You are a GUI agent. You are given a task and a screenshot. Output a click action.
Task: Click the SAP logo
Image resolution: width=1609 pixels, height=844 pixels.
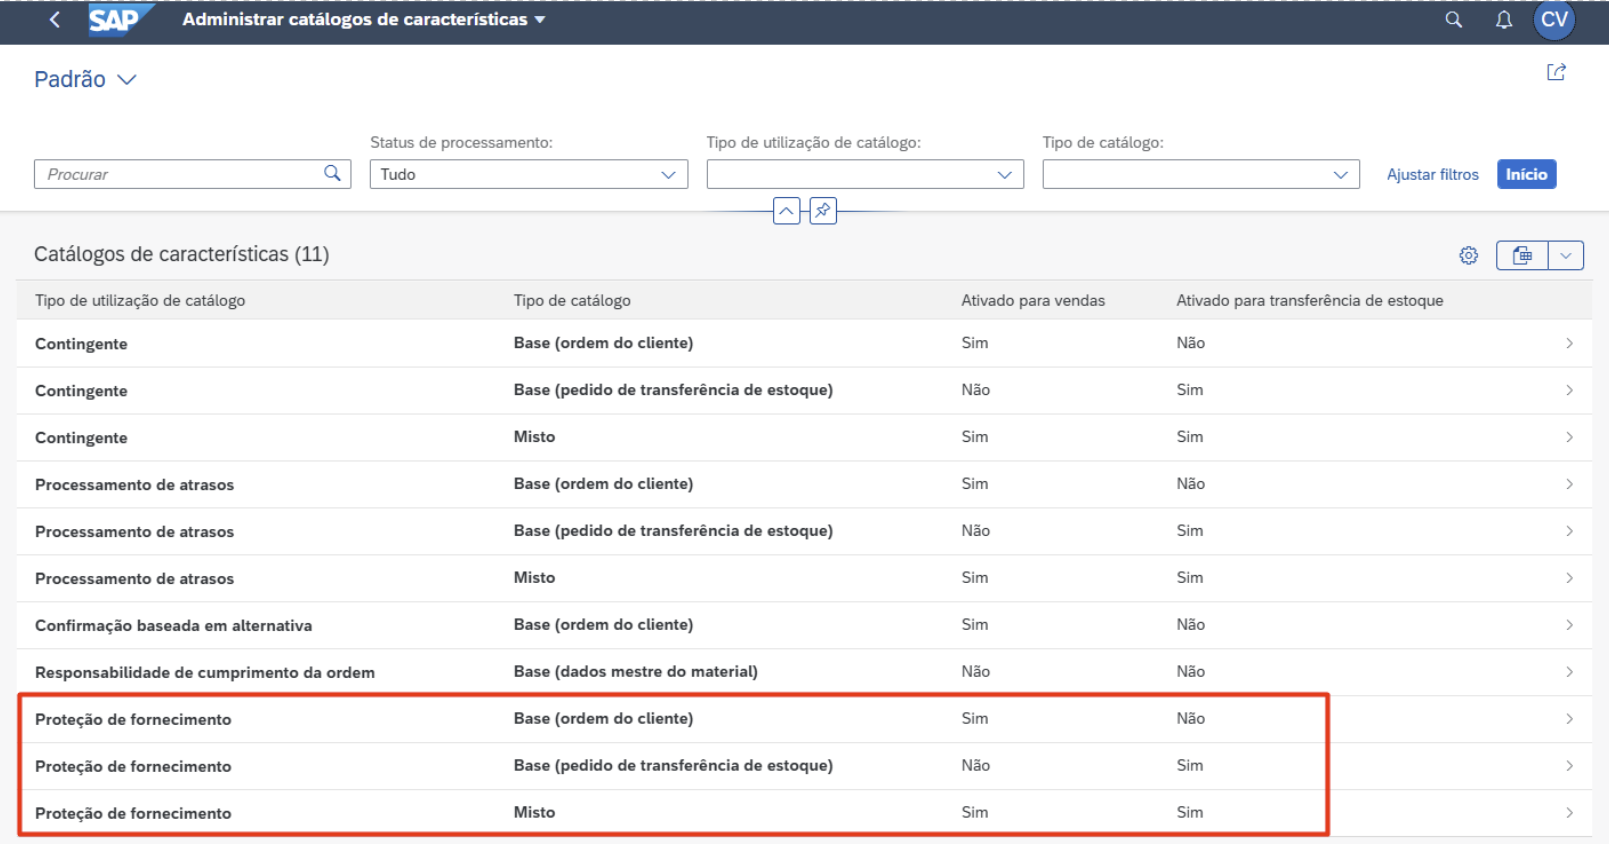point(121,20)
